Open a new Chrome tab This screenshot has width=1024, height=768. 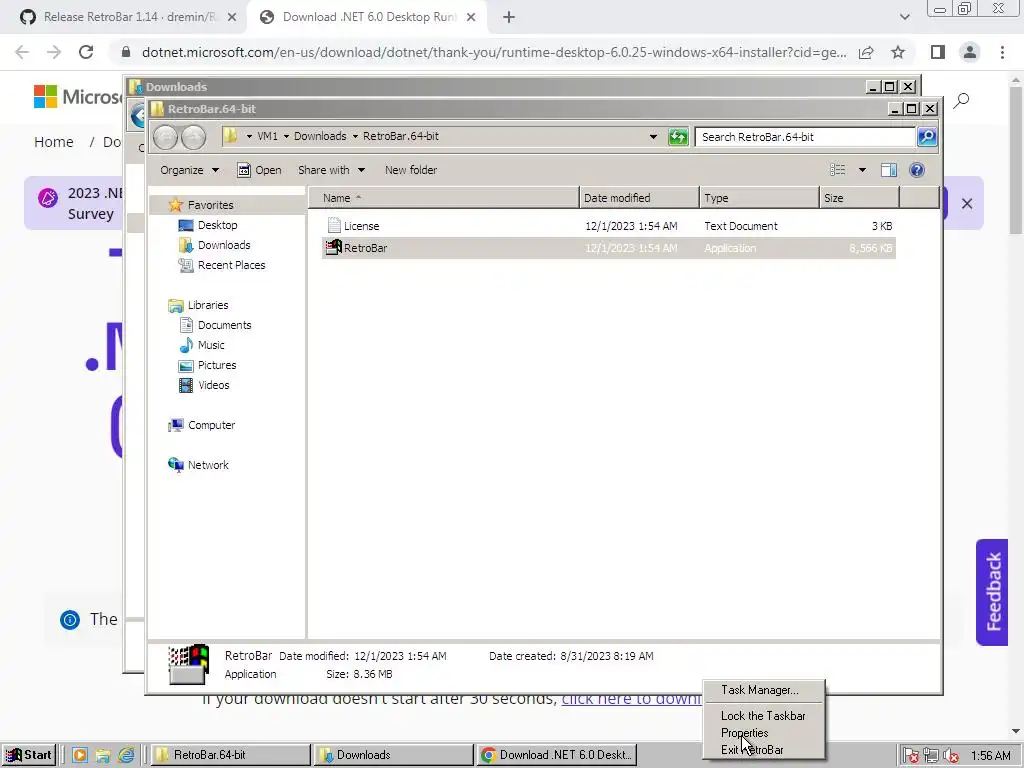(509, 18)
